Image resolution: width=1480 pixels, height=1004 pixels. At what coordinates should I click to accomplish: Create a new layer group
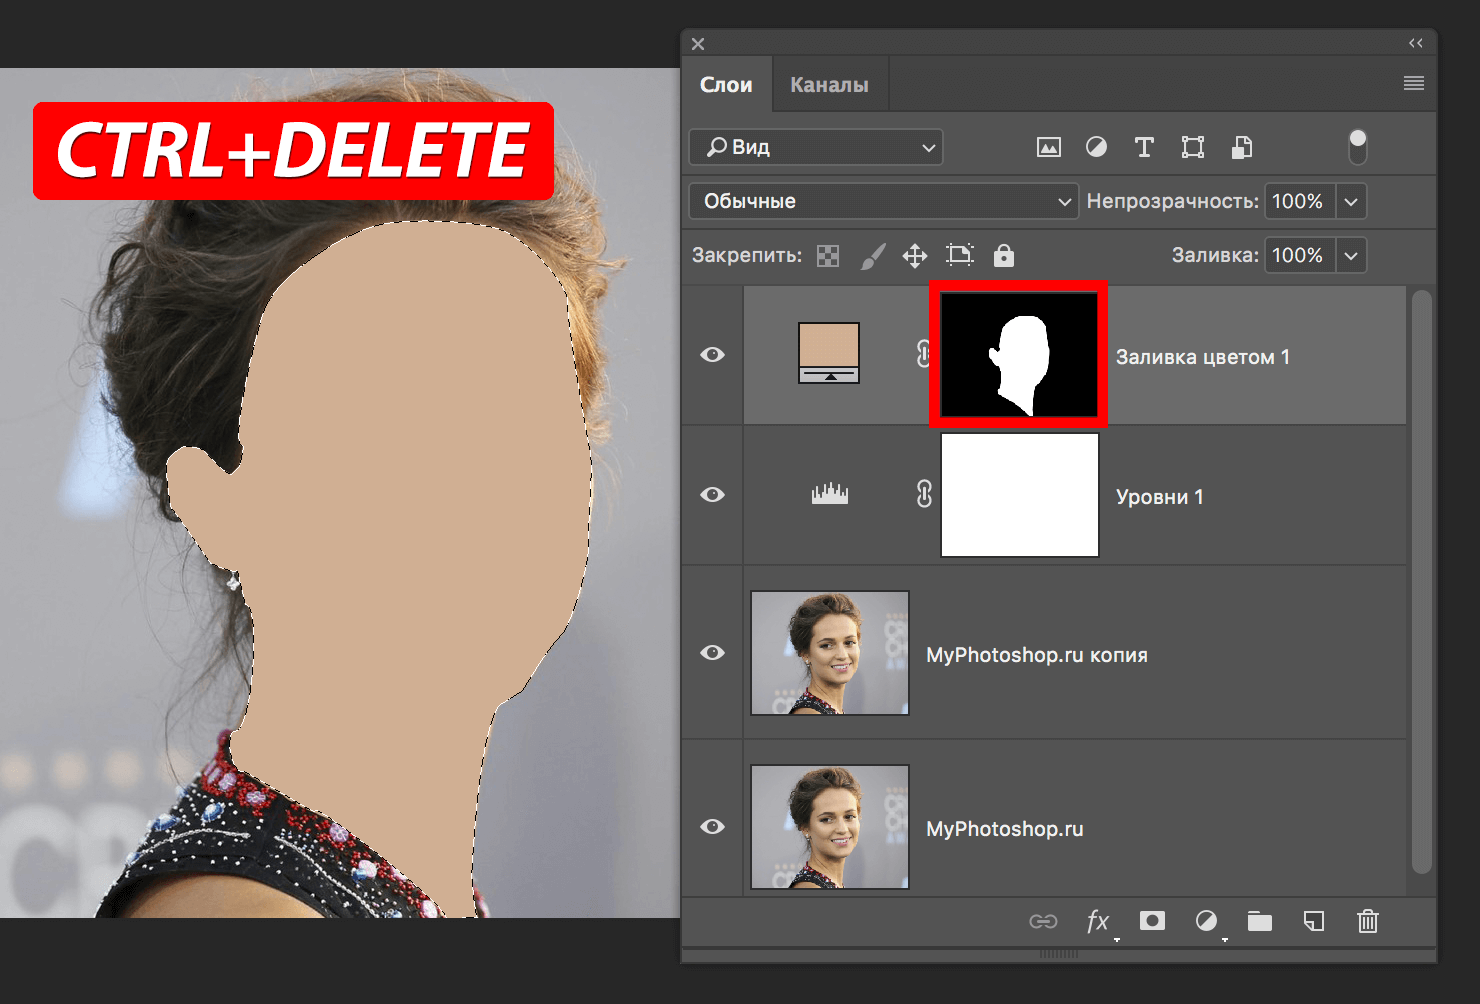click(x=1260, y=921)
